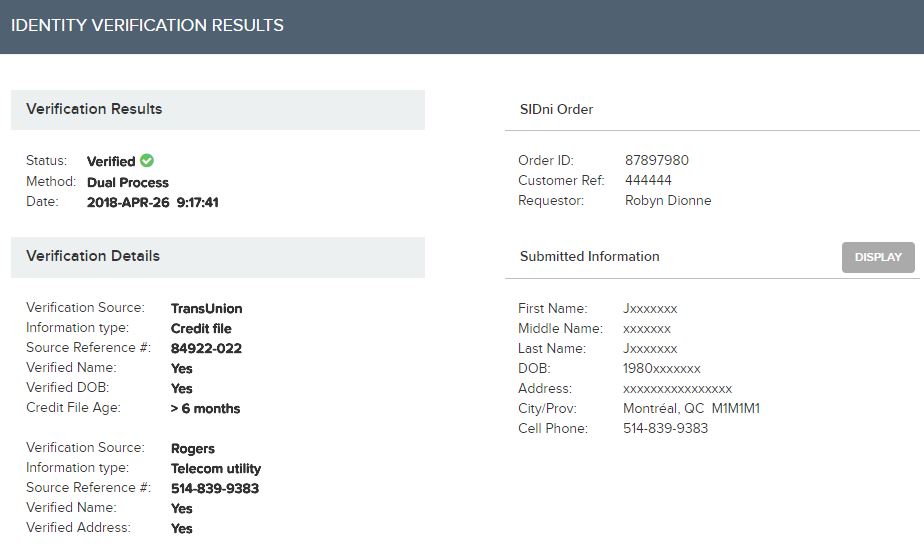Image resolution: width=924 pixels, height=545 pixels.
Task: Click Rogers source reference 514-839-9383
Action: (214, 488)
